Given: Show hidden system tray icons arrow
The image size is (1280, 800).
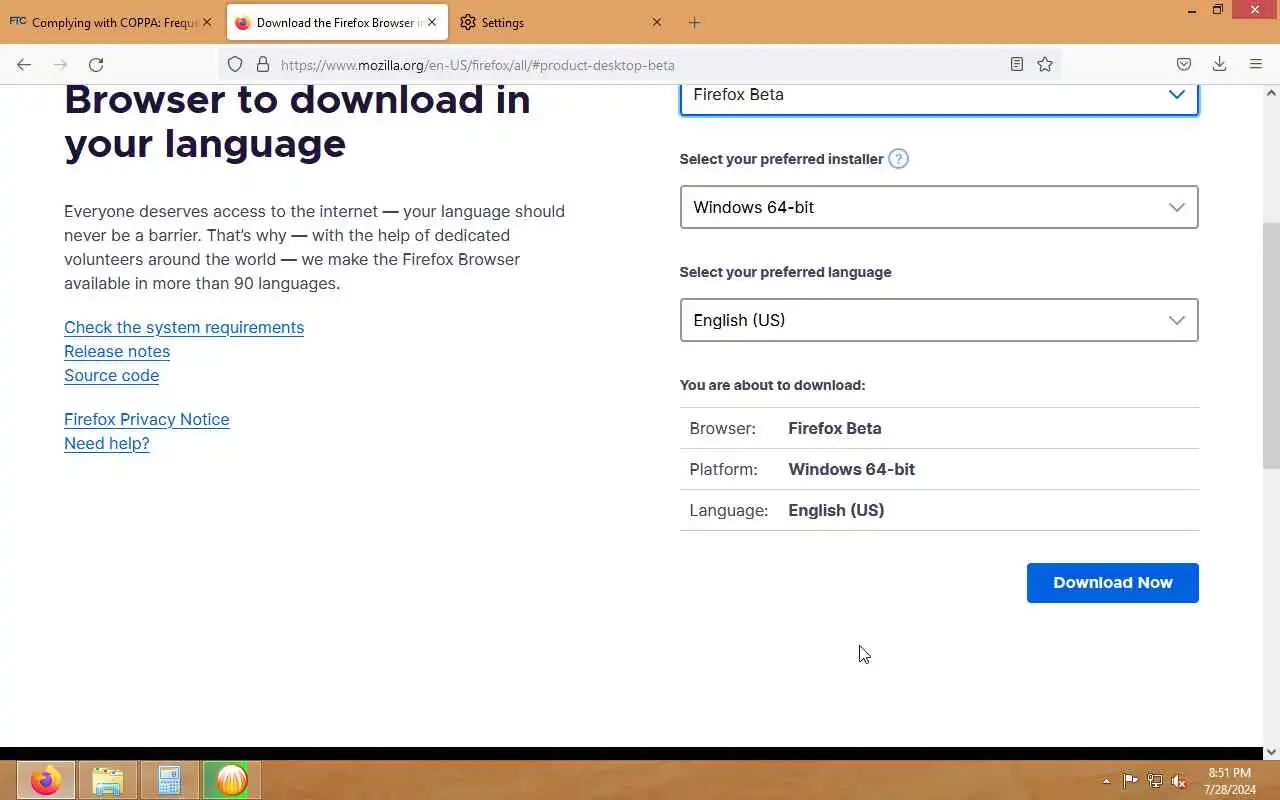Looking at the screenshot, I should [1106, 781].
